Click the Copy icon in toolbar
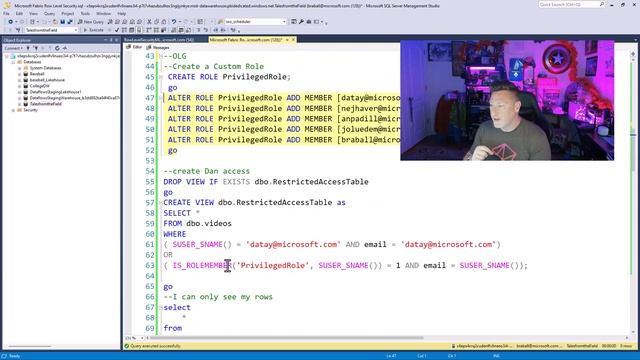 pos(157,22)
